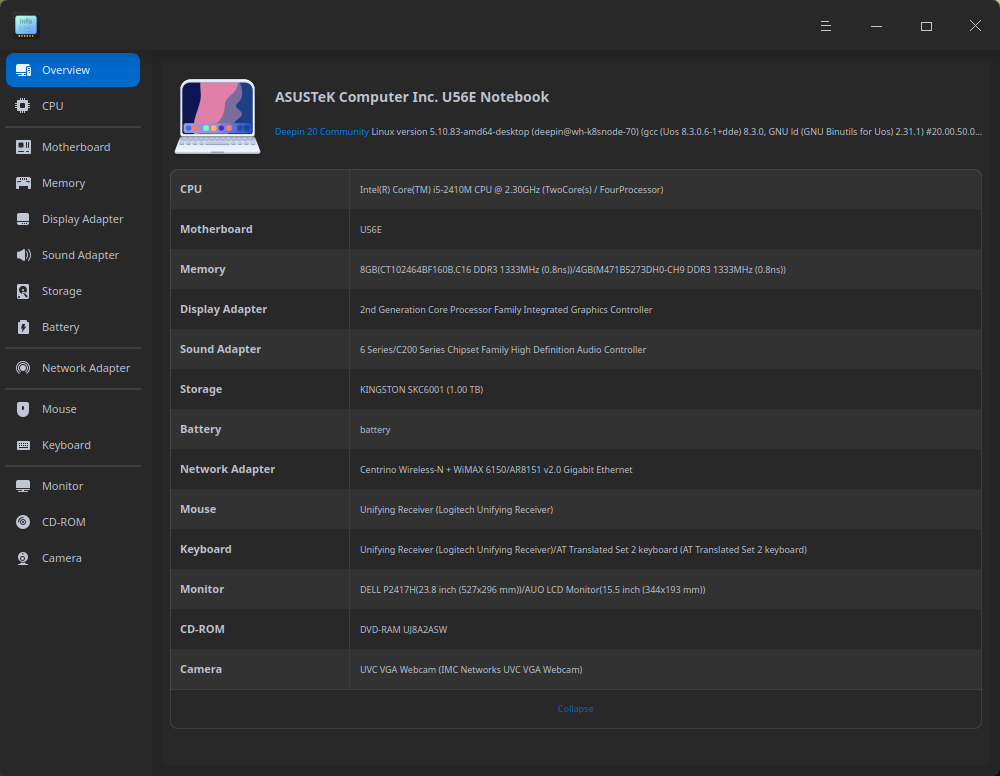Viewport: 1000px width, 776px height.
Task: Click the CD-ROM disc icon
Action: tap(23, 522)
